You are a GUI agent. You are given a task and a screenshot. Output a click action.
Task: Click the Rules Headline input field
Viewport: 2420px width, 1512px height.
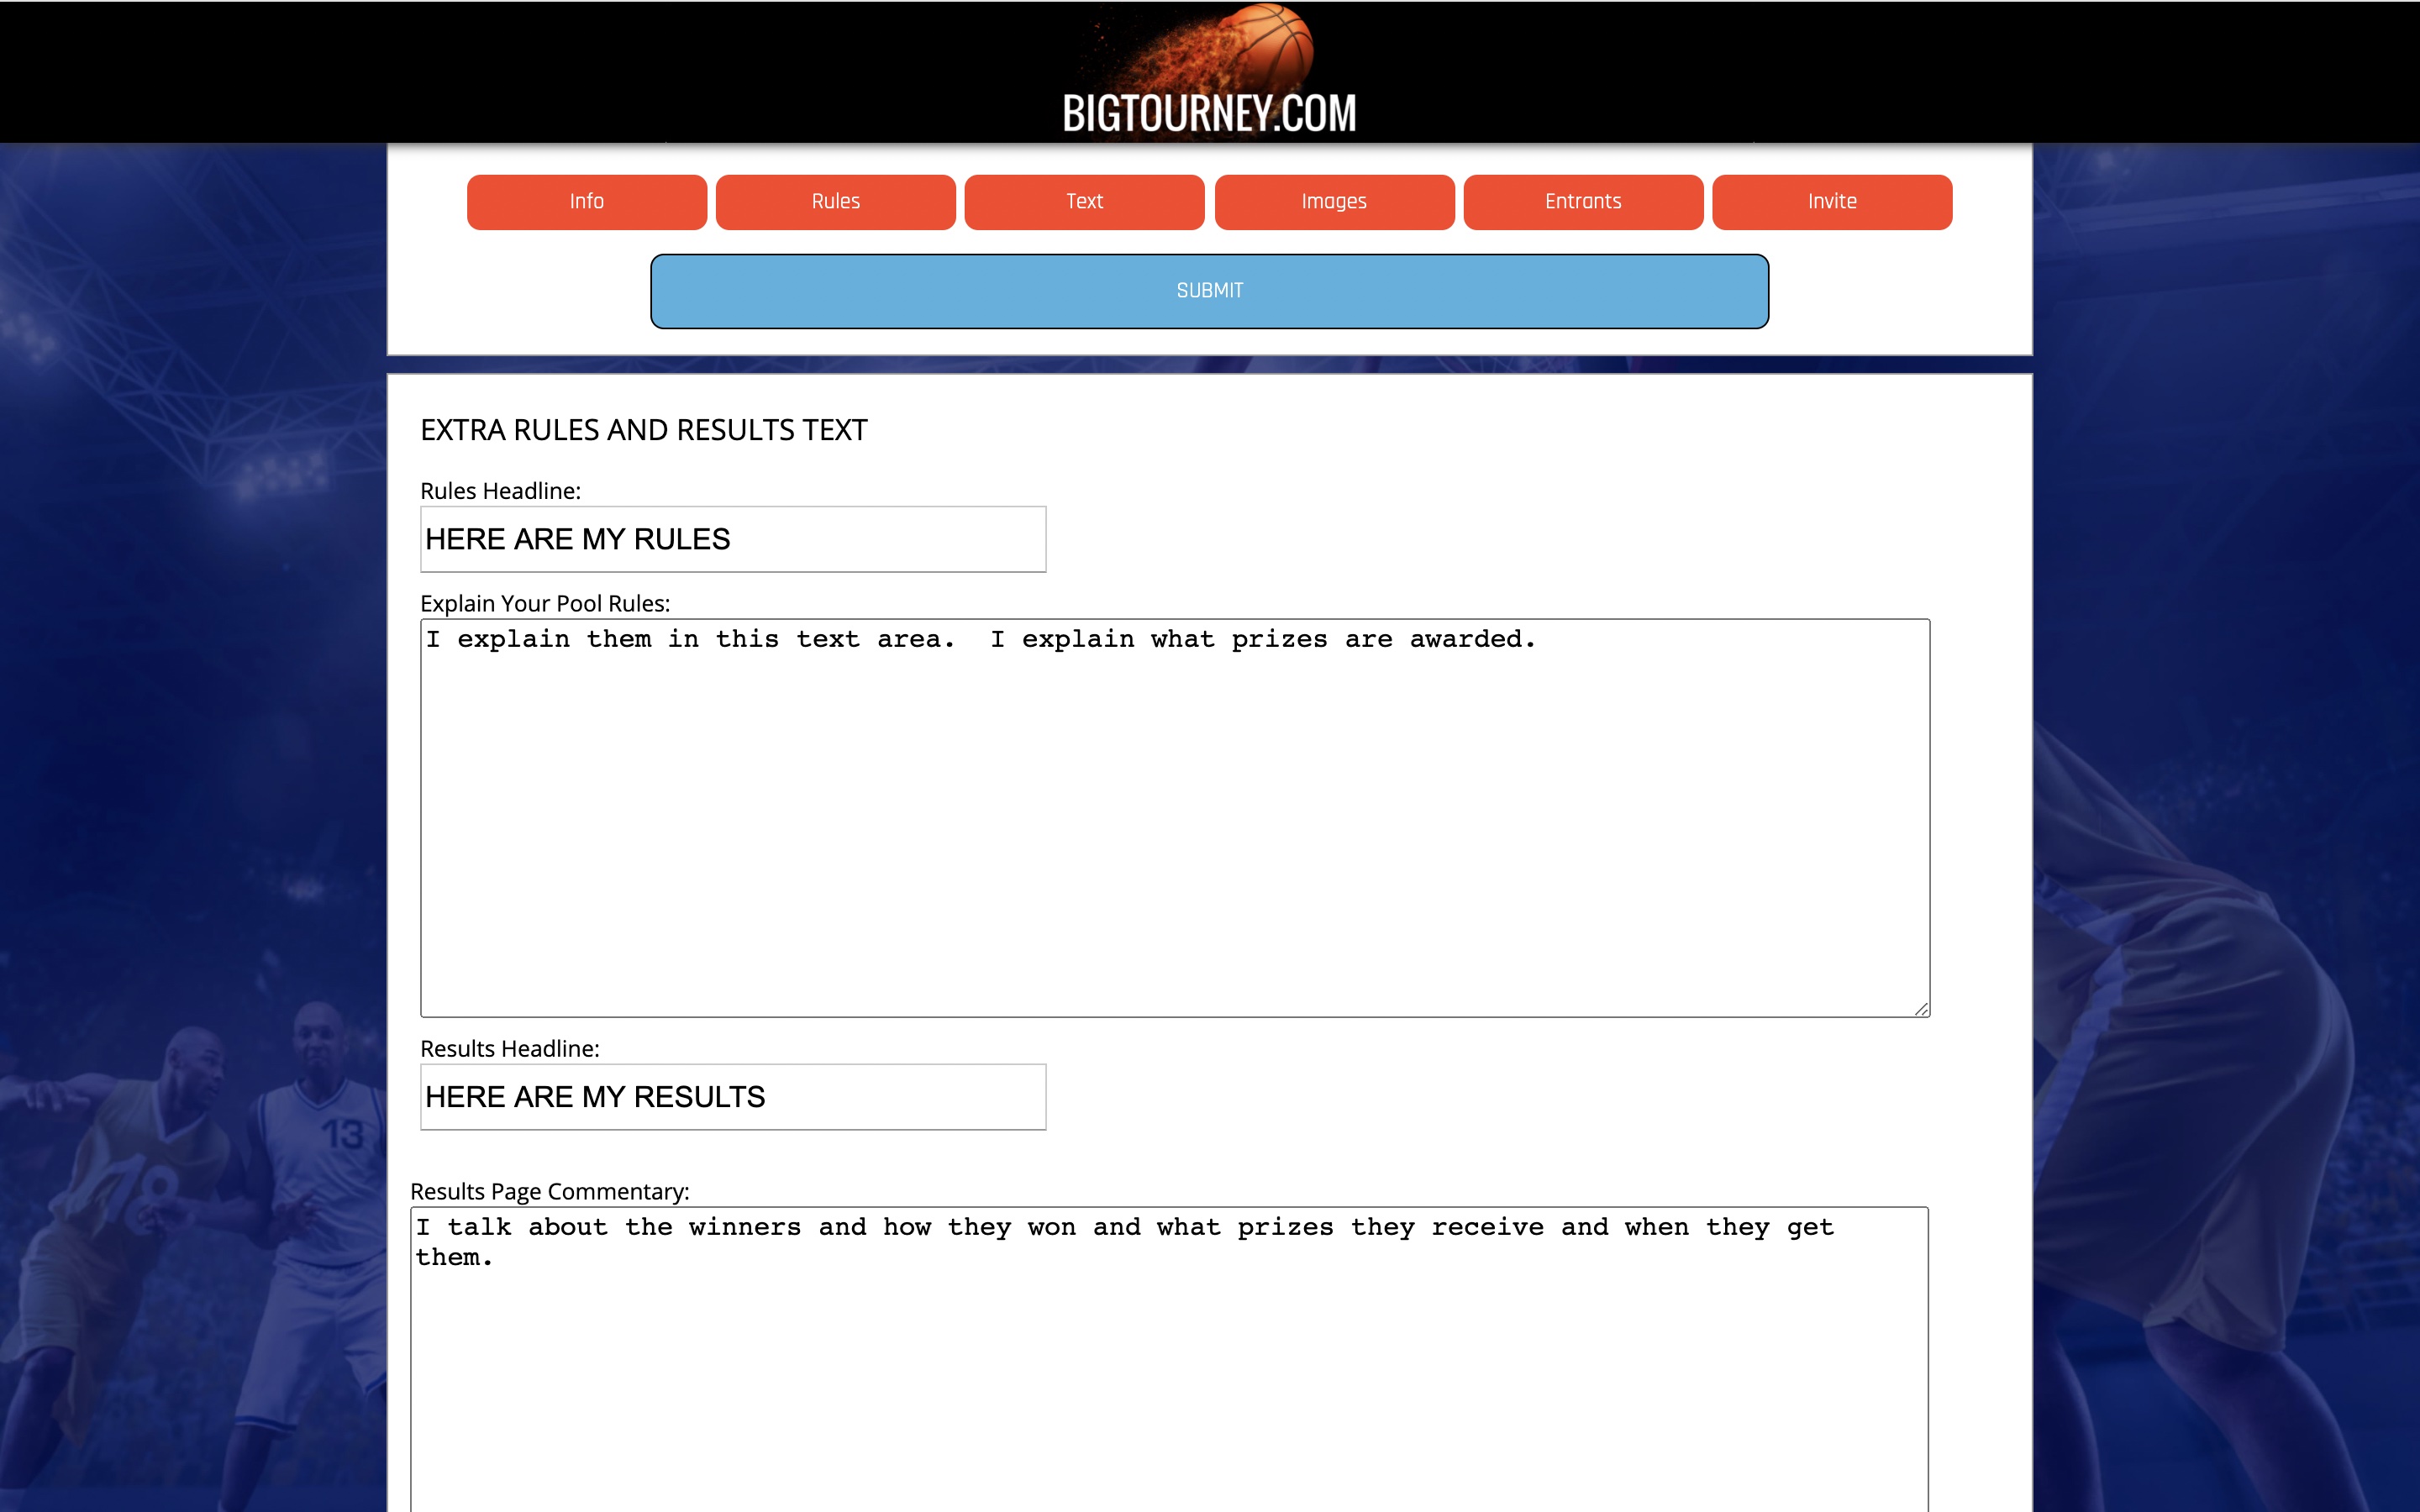point(732,538)
